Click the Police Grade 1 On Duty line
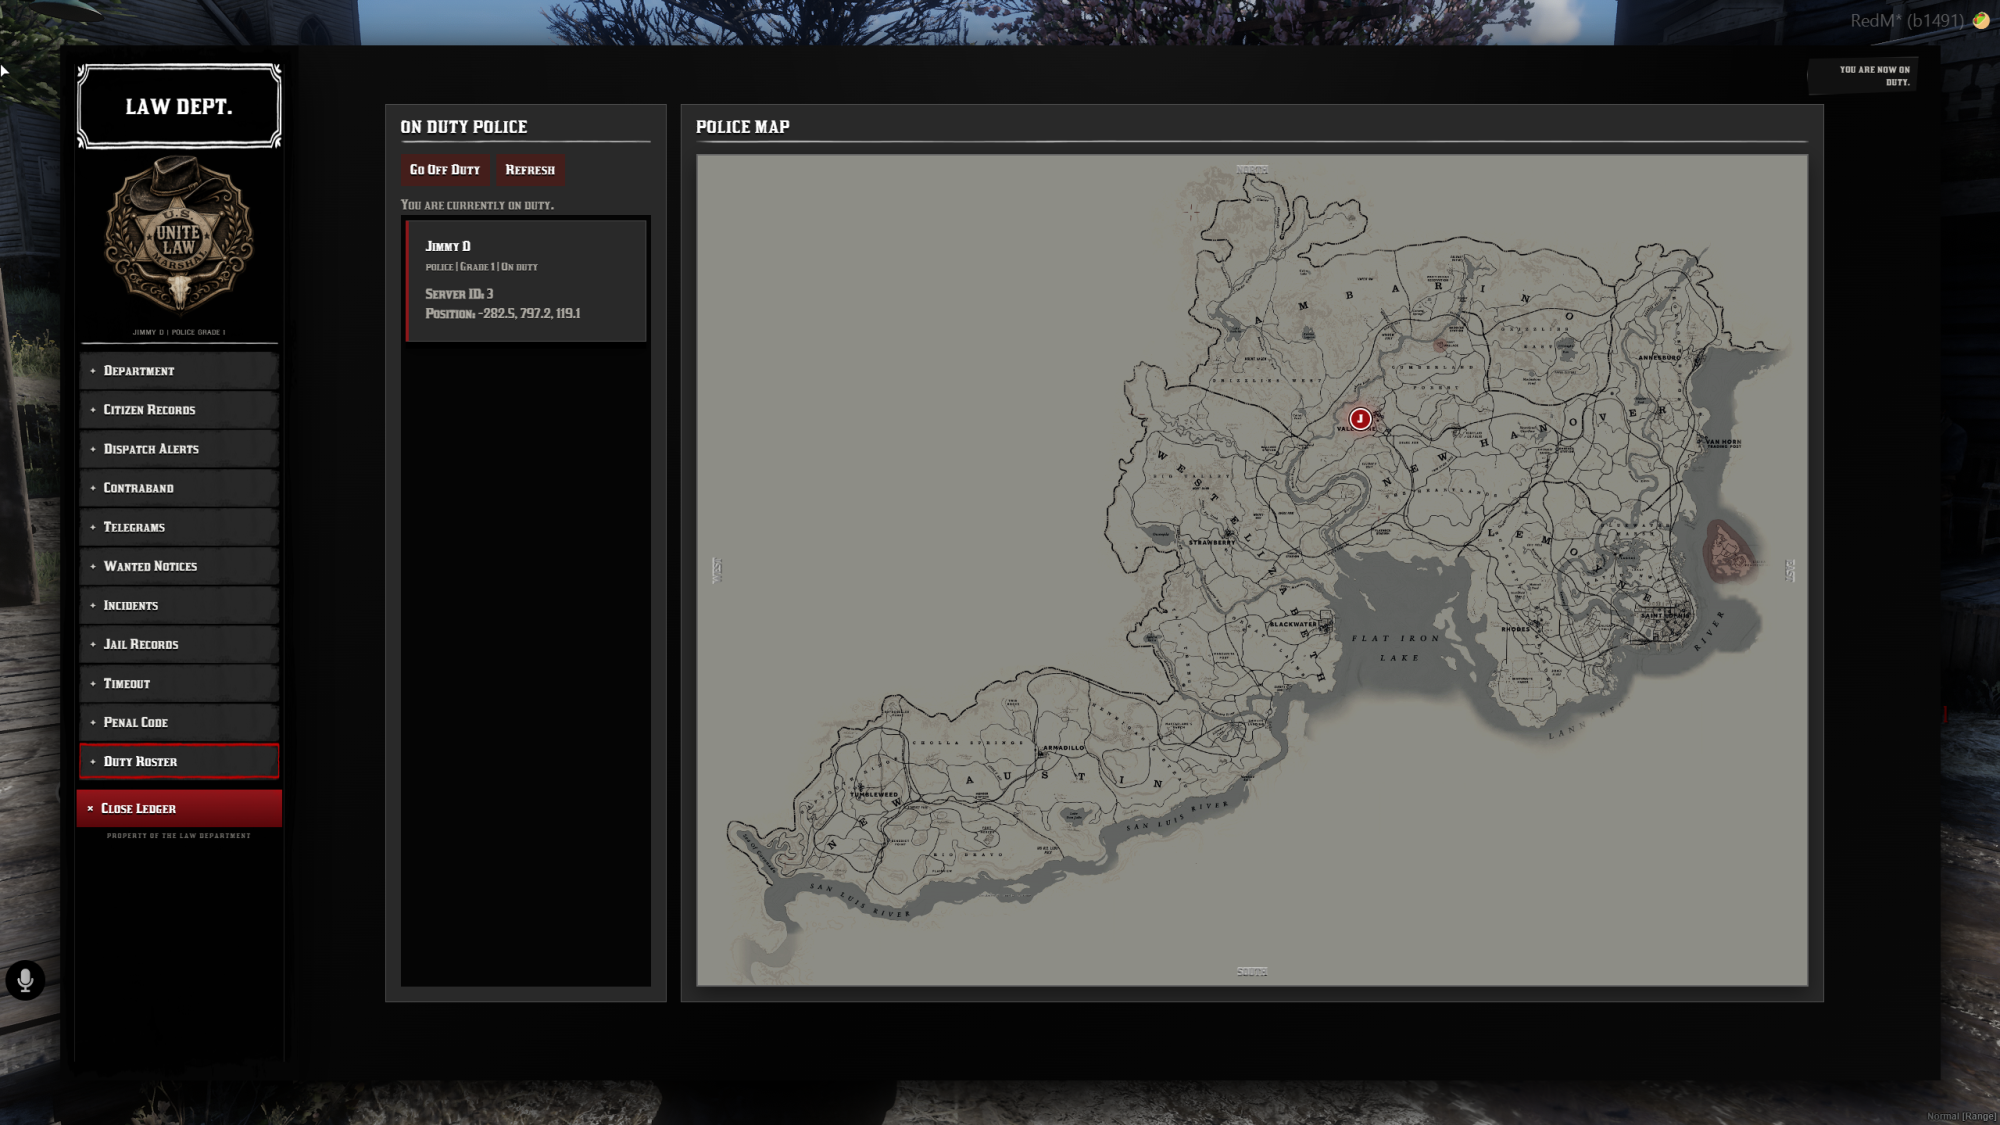 [x=481, y=267]
